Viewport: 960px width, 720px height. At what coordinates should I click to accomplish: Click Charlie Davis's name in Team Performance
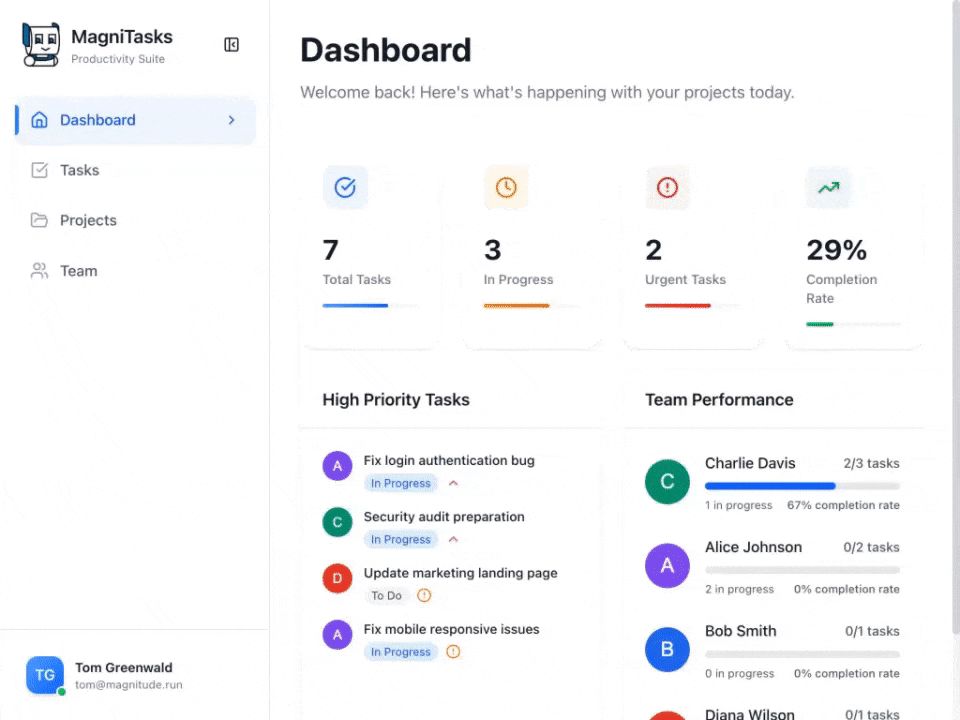click(750, 463)
